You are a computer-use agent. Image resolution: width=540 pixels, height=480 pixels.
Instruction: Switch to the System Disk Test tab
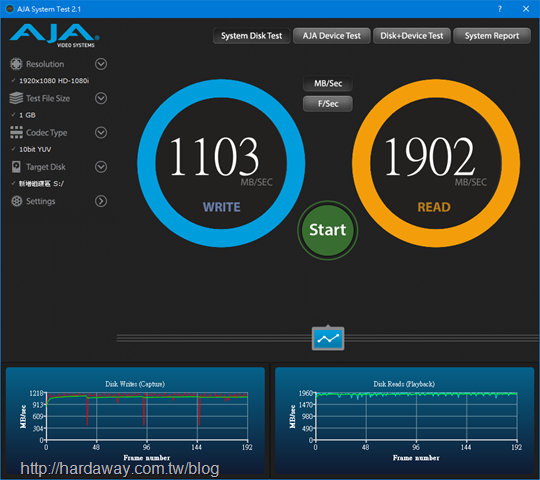(x=251, y=36)
